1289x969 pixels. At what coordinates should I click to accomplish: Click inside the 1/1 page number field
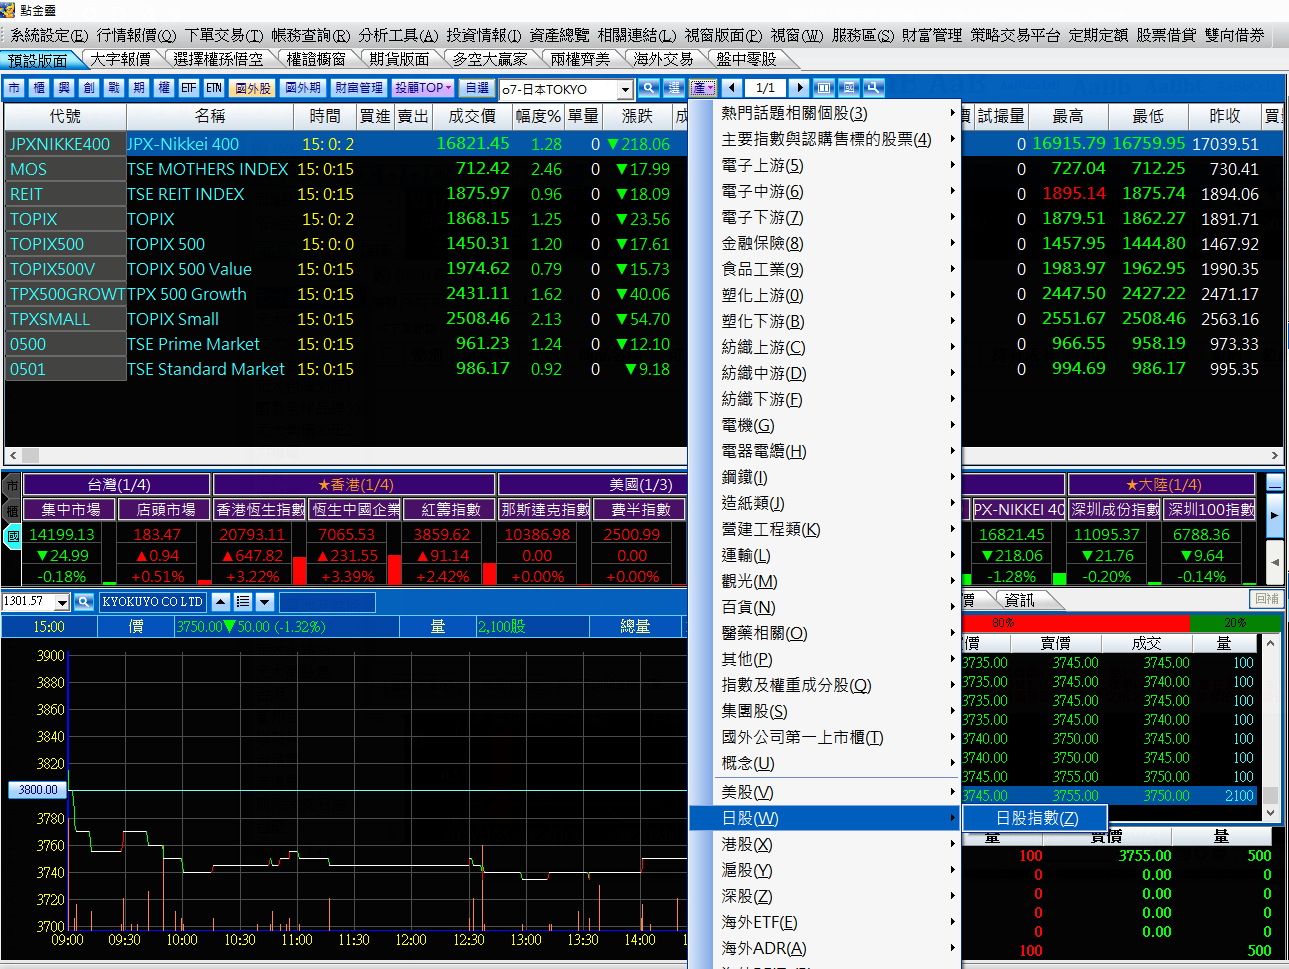[765, 88]
